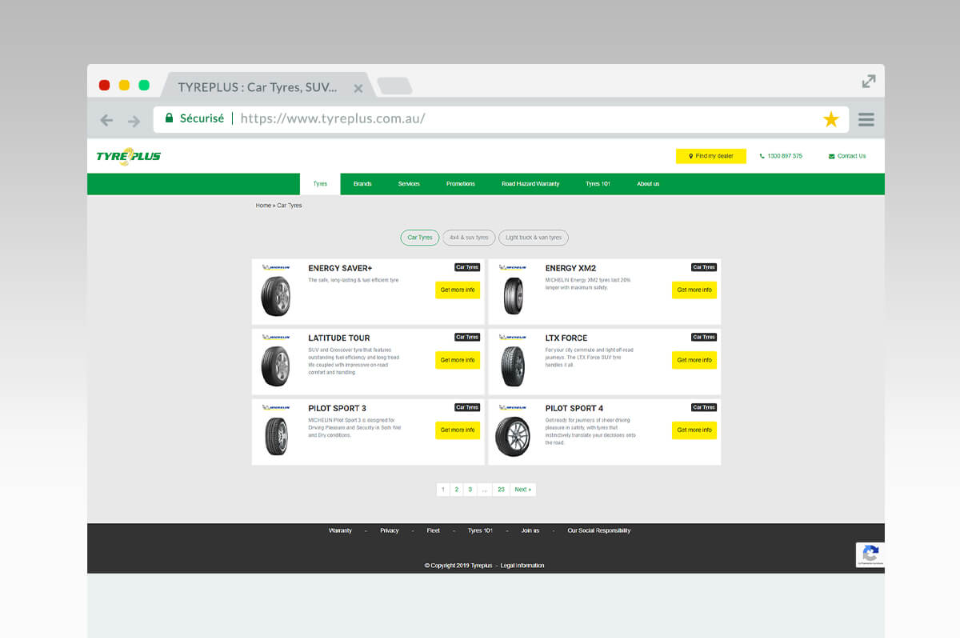Click the PILOT SPORT 4 title
Screen dimensions: 960x638
574,408
